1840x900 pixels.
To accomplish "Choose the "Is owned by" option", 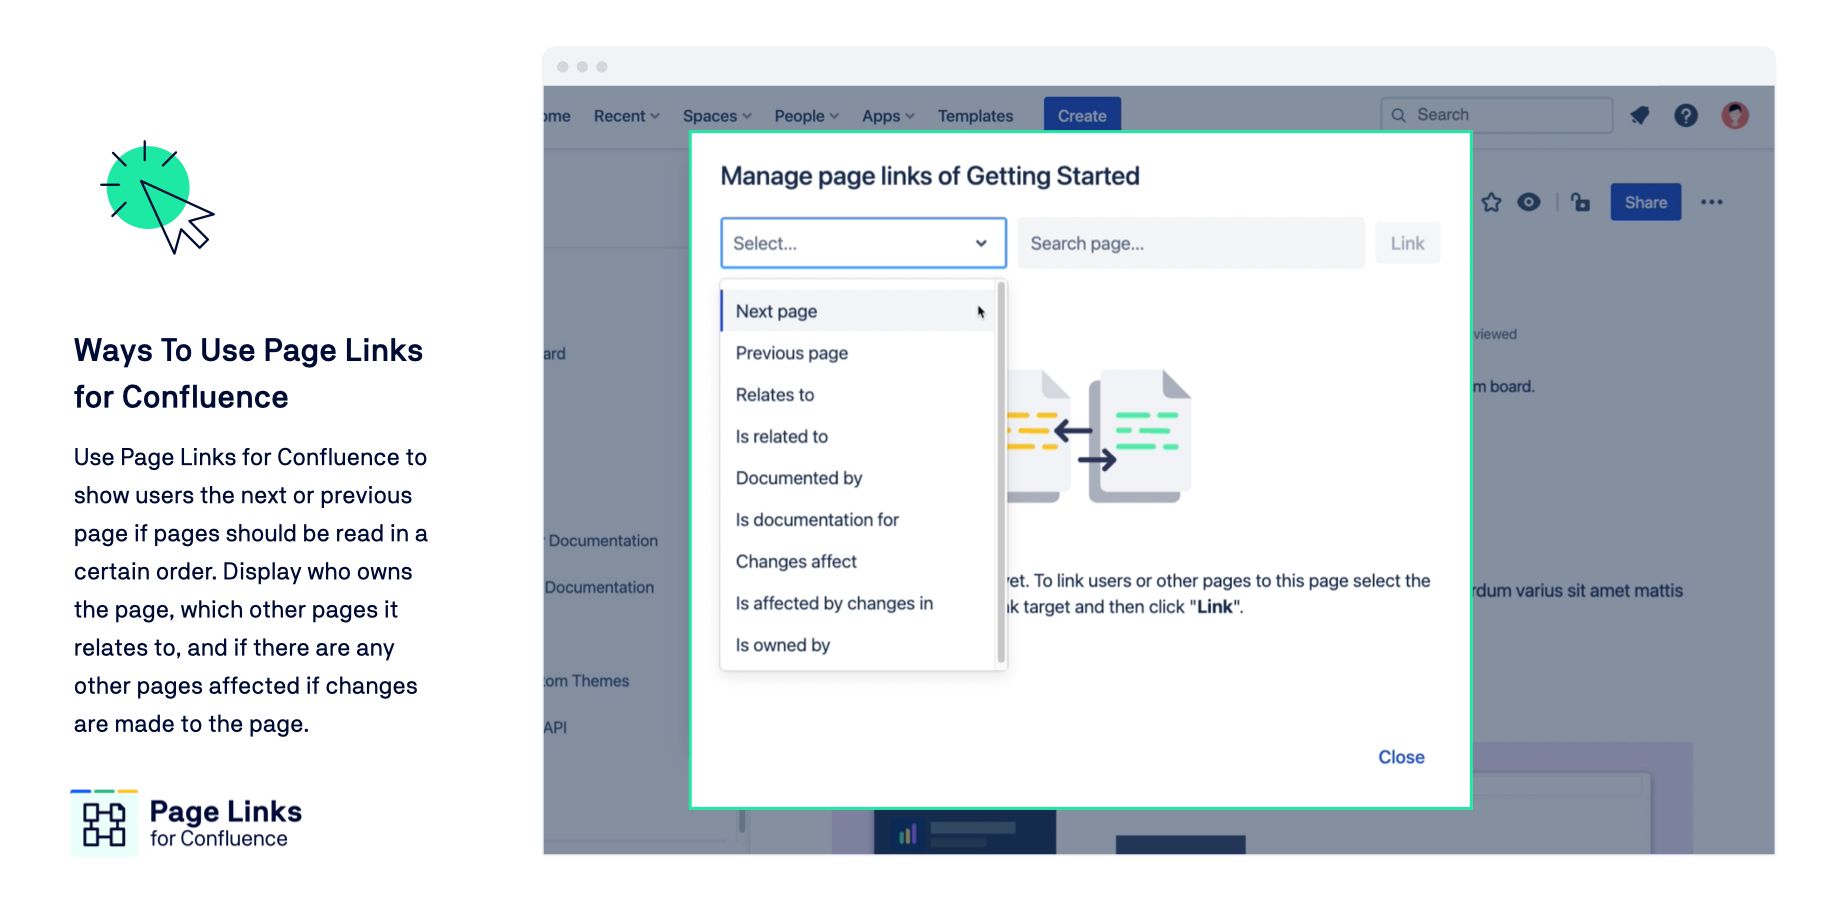I will (858, 646).
